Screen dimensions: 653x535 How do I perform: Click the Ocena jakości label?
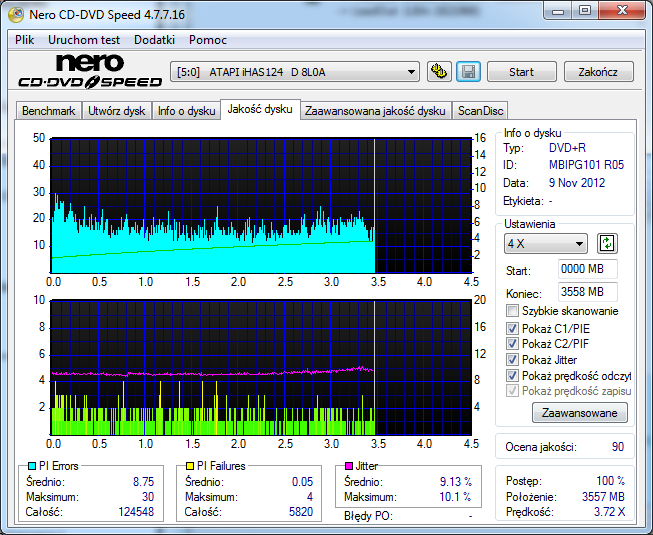(541, 447)
